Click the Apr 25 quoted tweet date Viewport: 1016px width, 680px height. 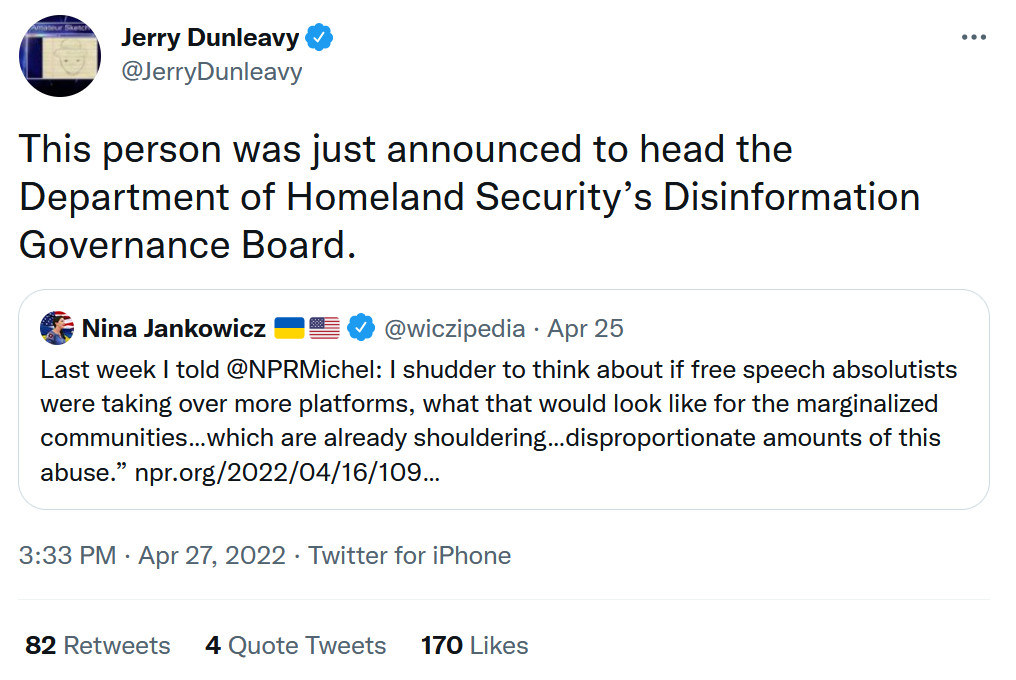pos(585,328)
